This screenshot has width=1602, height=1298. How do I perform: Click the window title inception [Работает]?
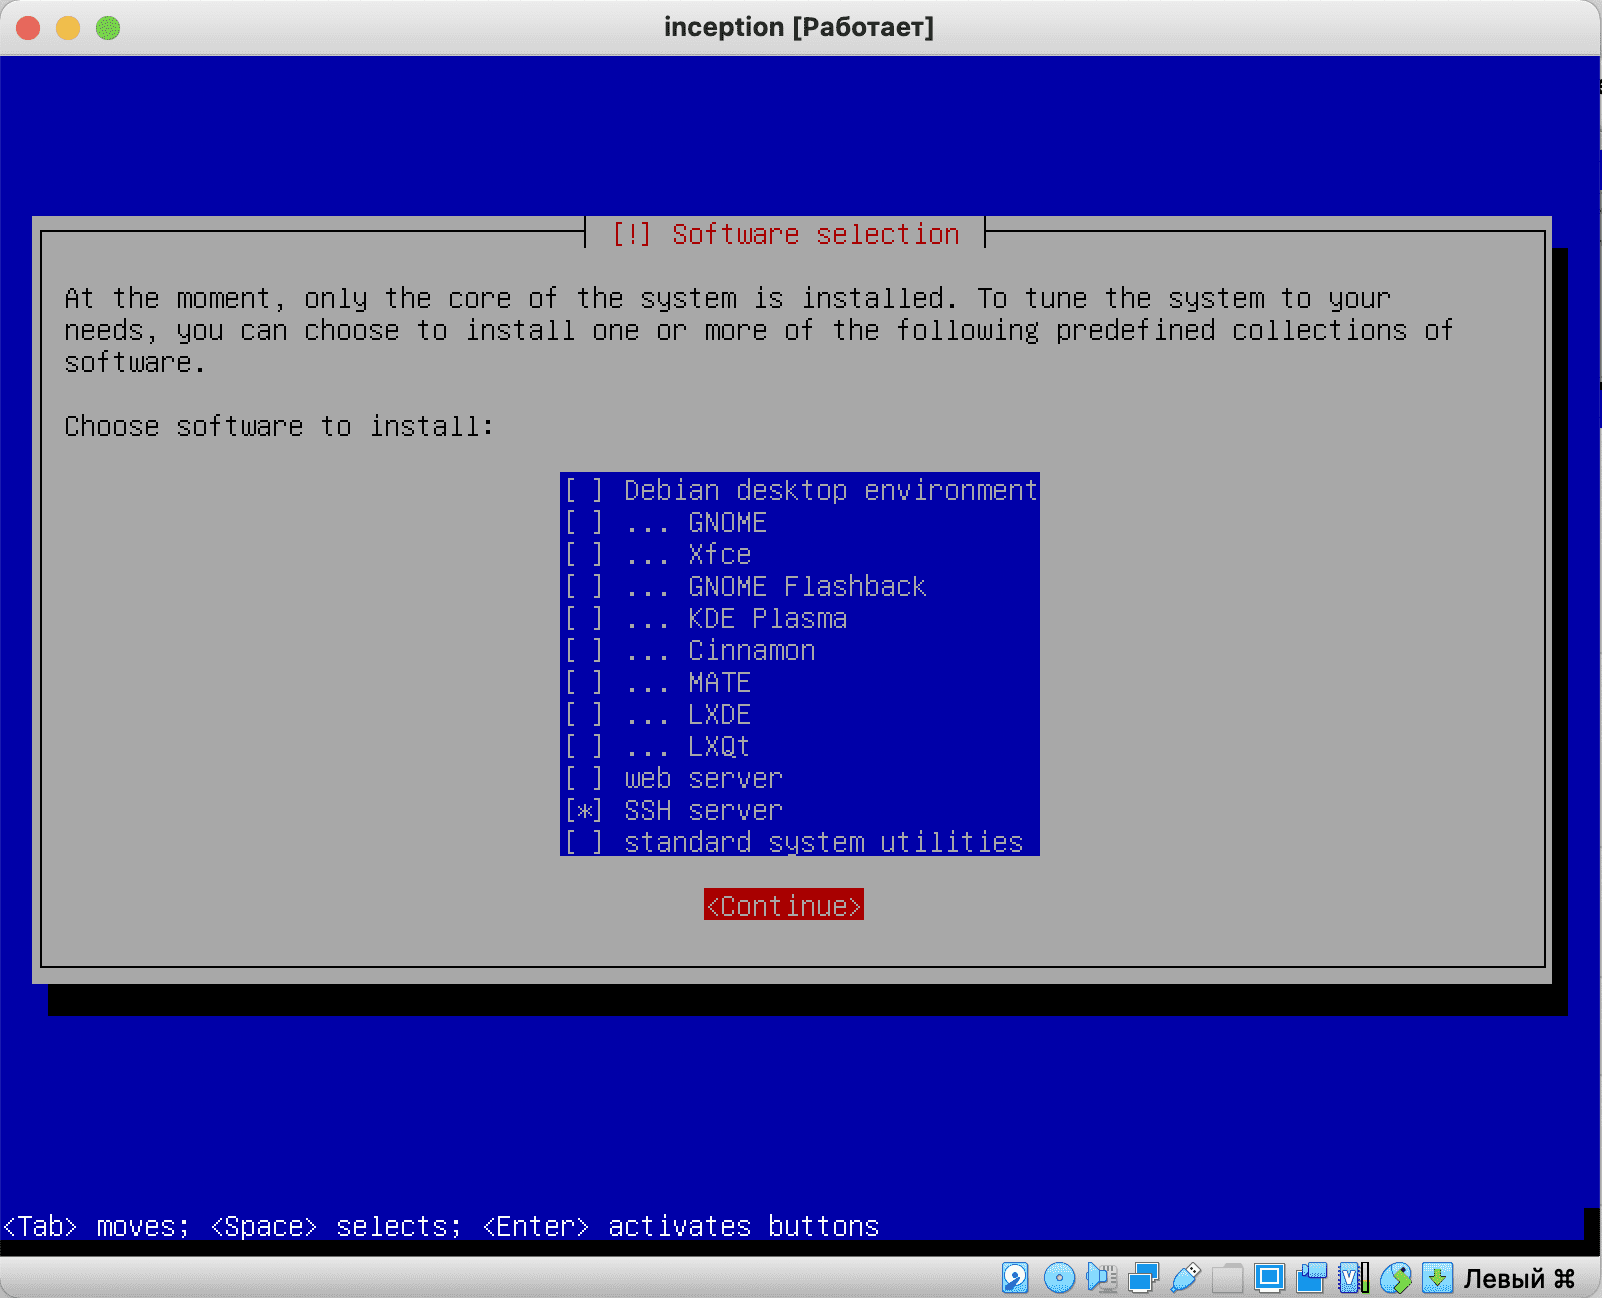799,27
